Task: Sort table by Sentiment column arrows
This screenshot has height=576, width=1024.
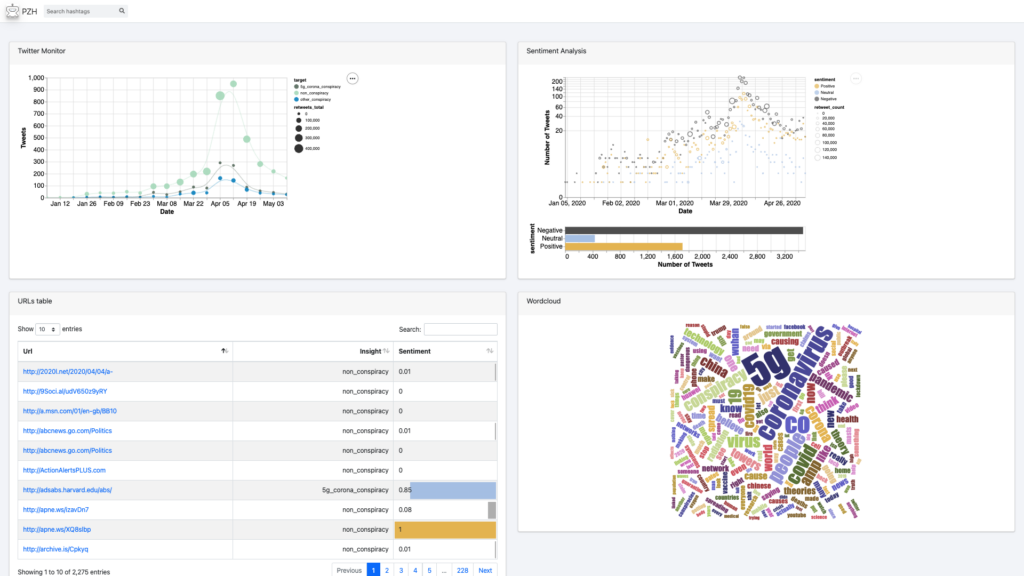Action: pos(490,351)
